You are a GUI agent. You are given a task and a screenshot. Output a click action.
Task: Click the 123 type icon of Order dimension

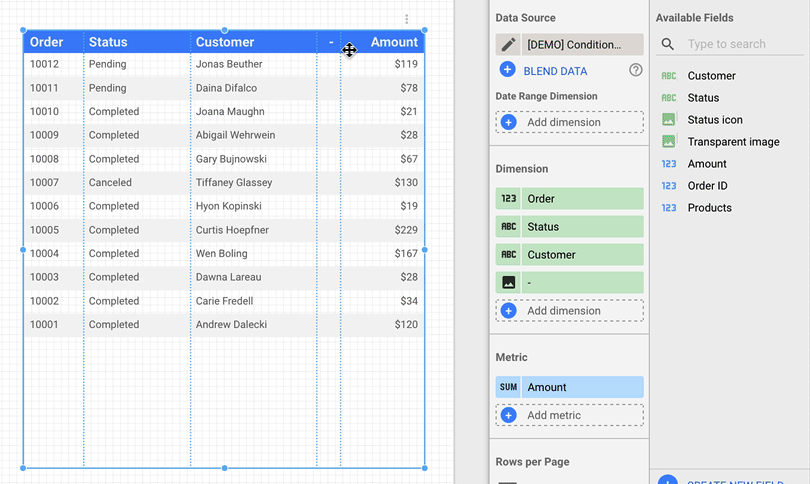(x=508, y=198)
